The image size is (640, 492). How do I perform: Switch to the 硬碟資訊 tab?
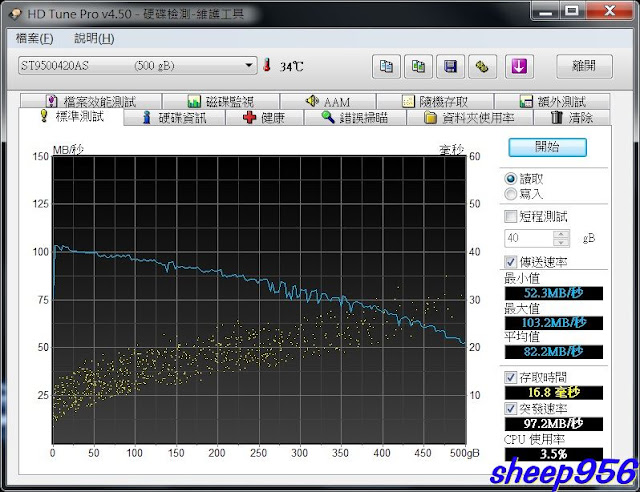[174, 118]
